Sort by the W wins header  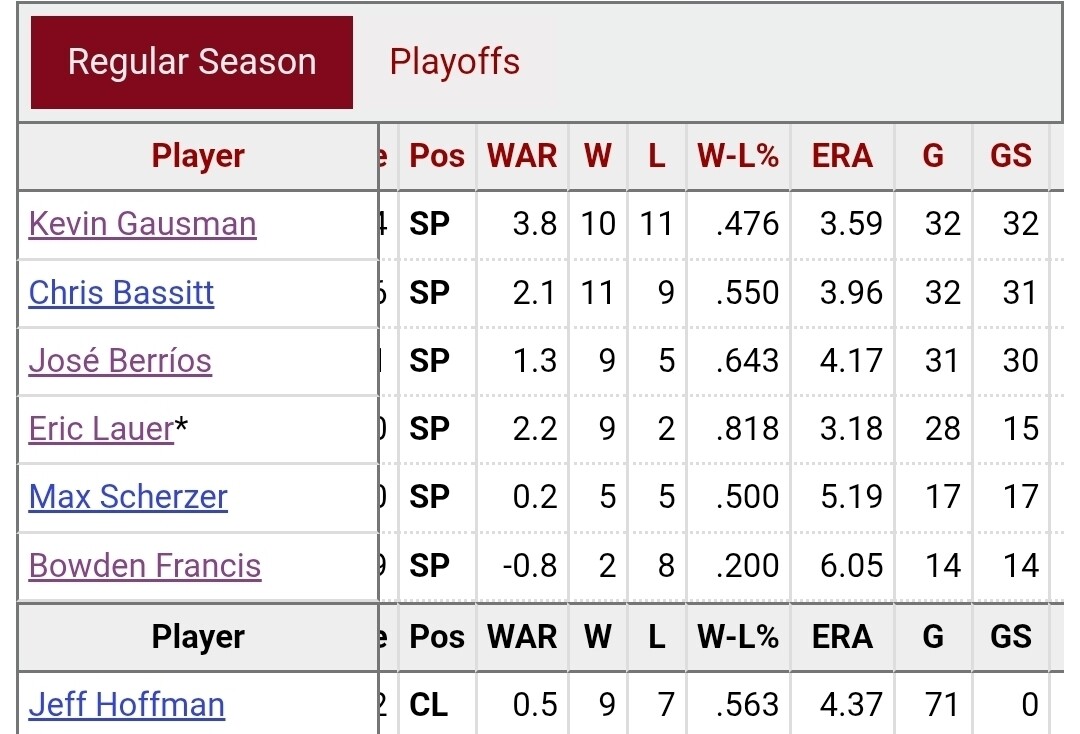point(598,156)
